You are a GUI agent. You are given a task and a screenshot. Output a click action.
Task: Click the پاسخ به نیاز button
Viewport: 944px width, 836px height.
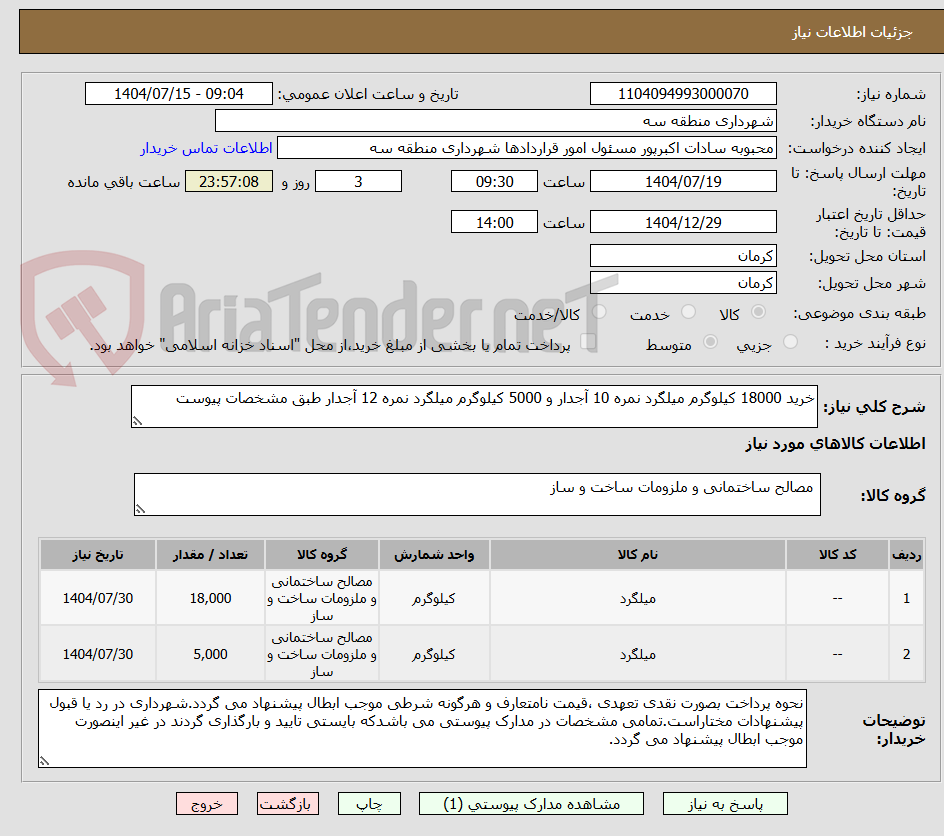[x=725, y=804]
